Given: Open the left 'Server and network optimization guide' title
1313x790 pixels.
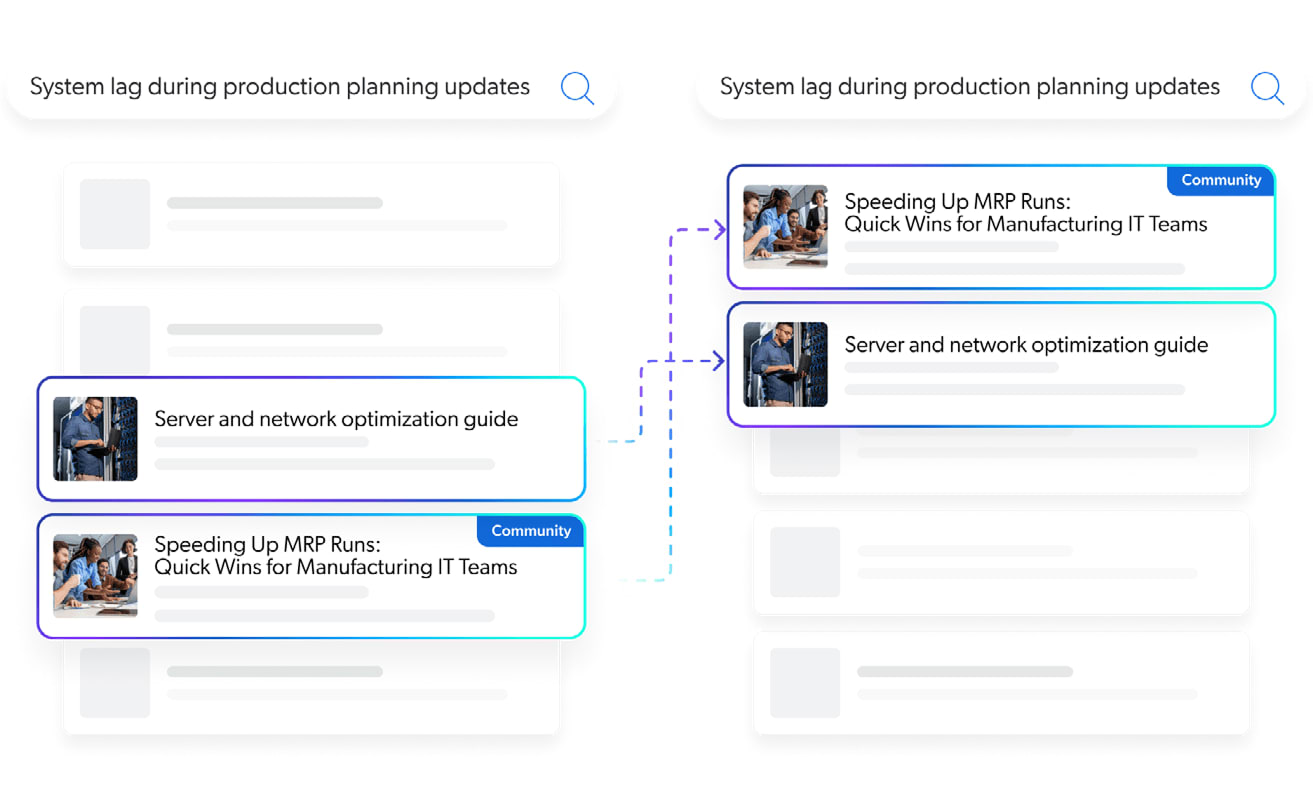Looking at the screenshot, I should pyautogui.click(x=336, y=419).
